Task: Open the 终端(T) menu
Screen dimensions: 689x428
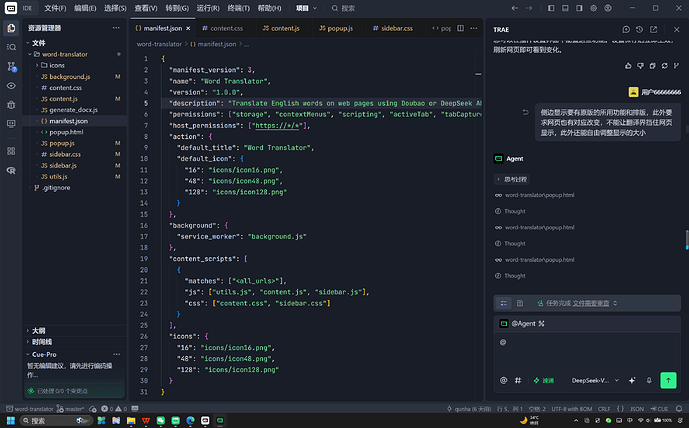Action: (x=238, y=8)
